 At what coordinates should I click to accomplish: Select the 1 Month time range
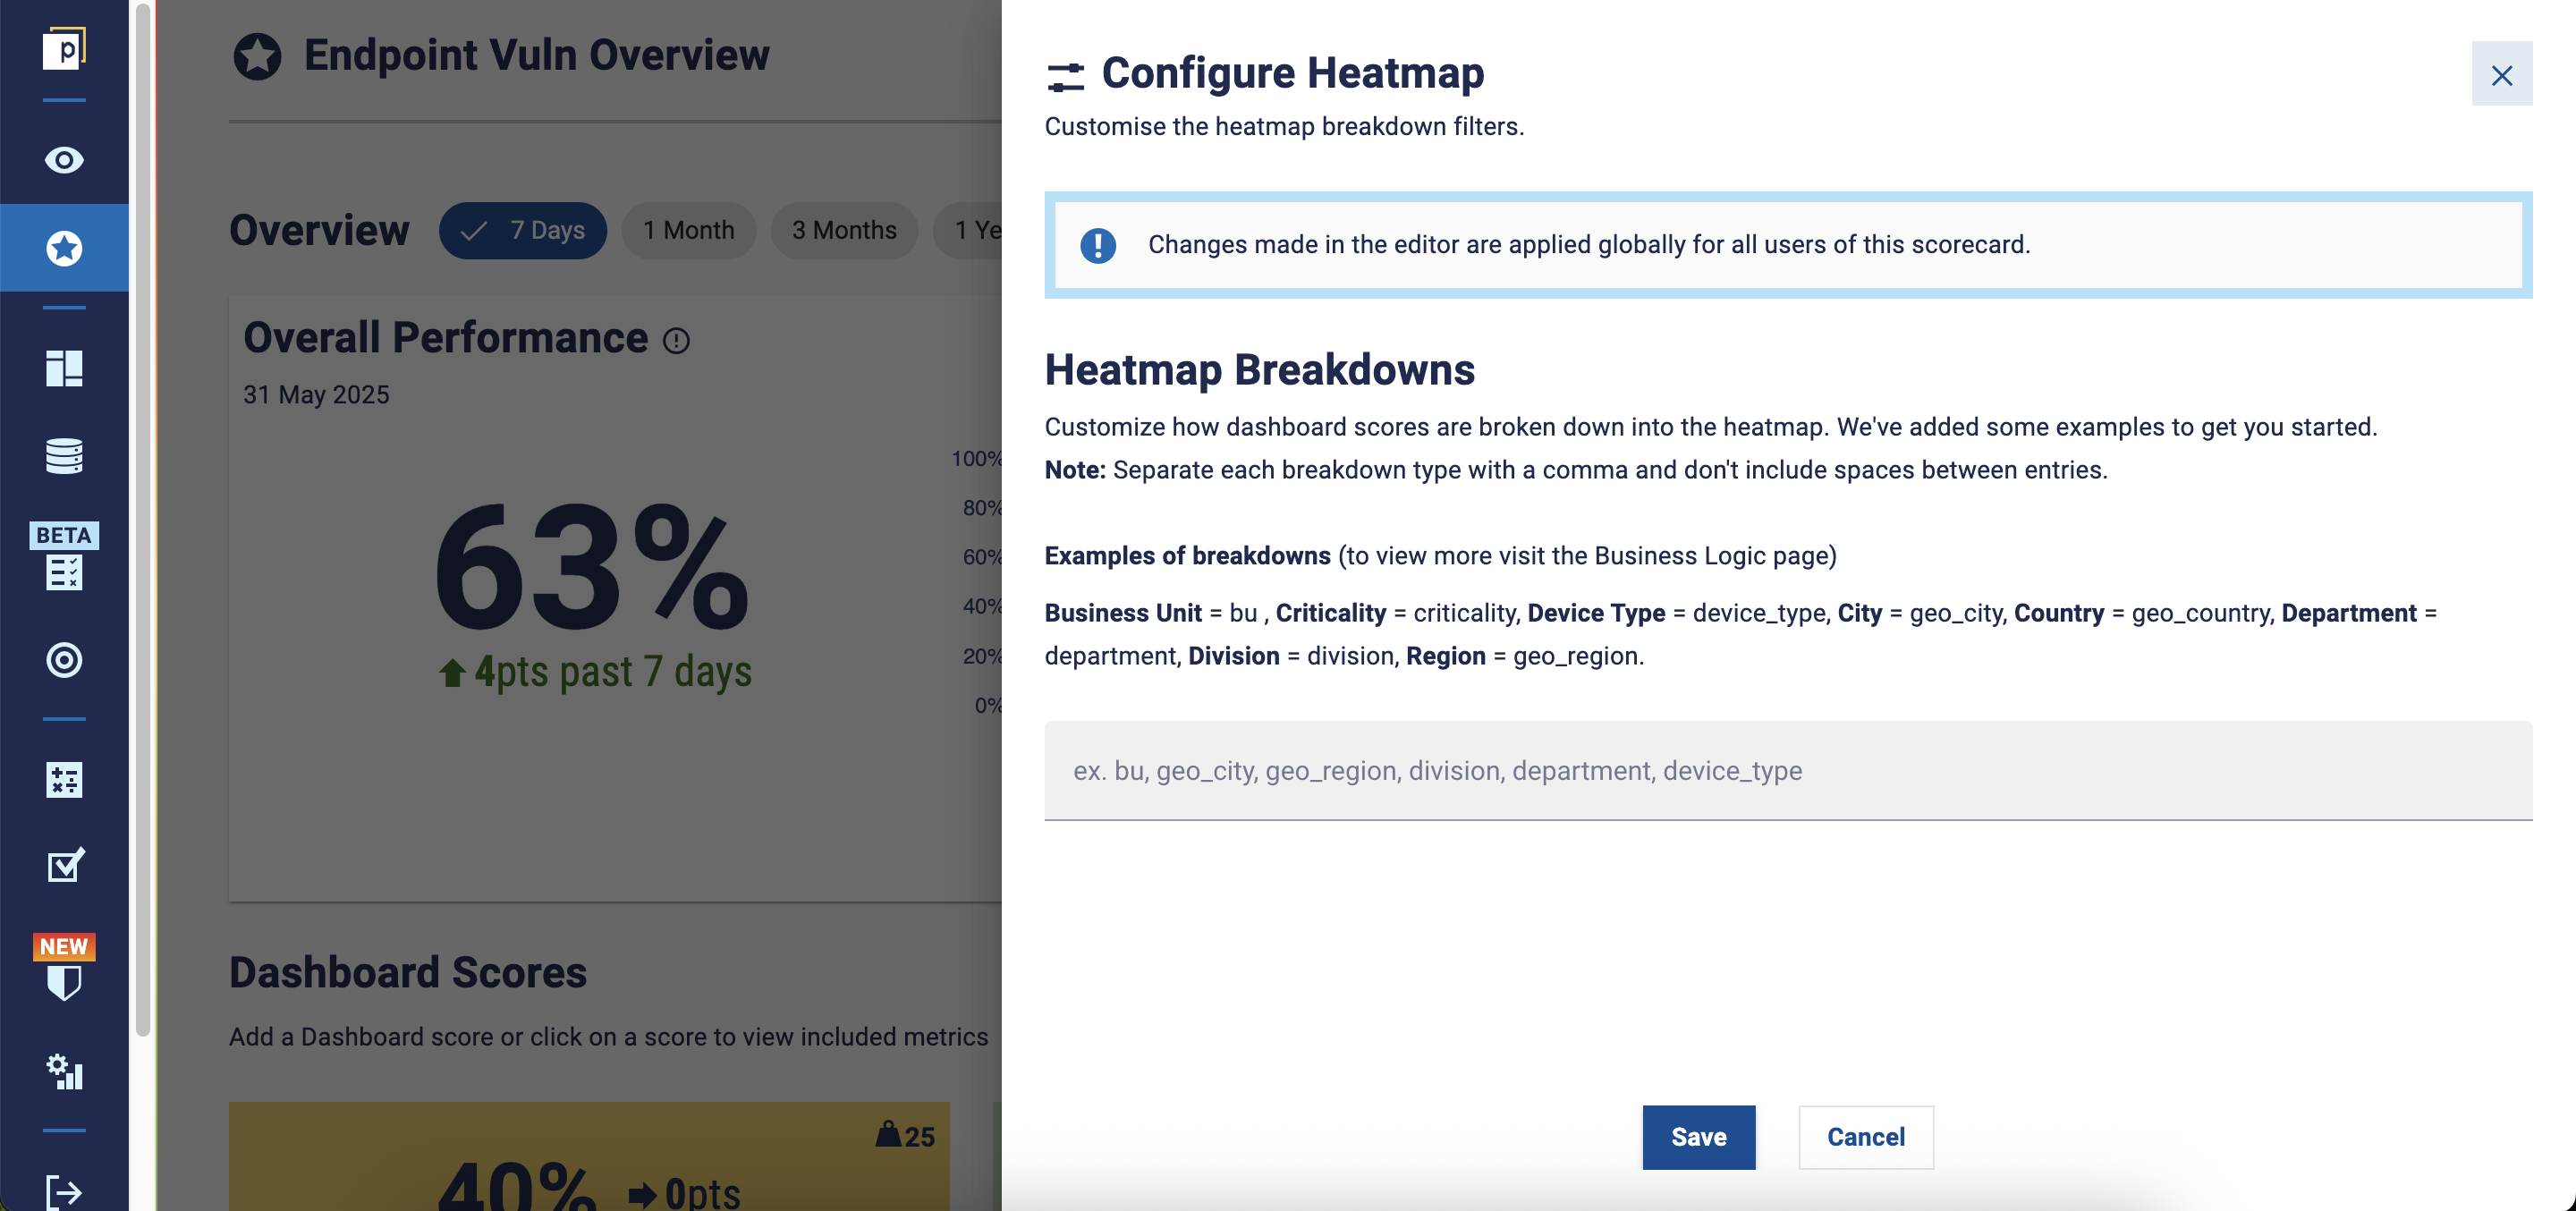(688, 230)
